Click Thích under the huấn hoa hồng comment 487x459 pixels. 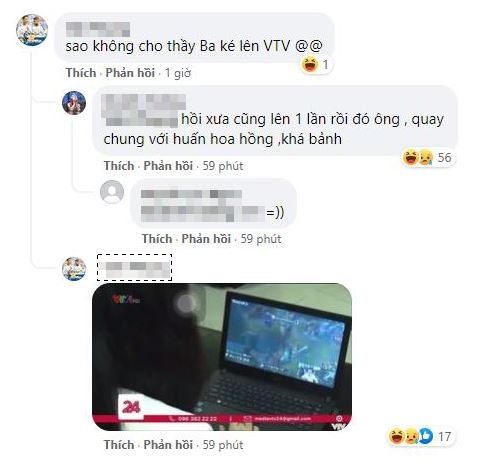tap(119, 166)
